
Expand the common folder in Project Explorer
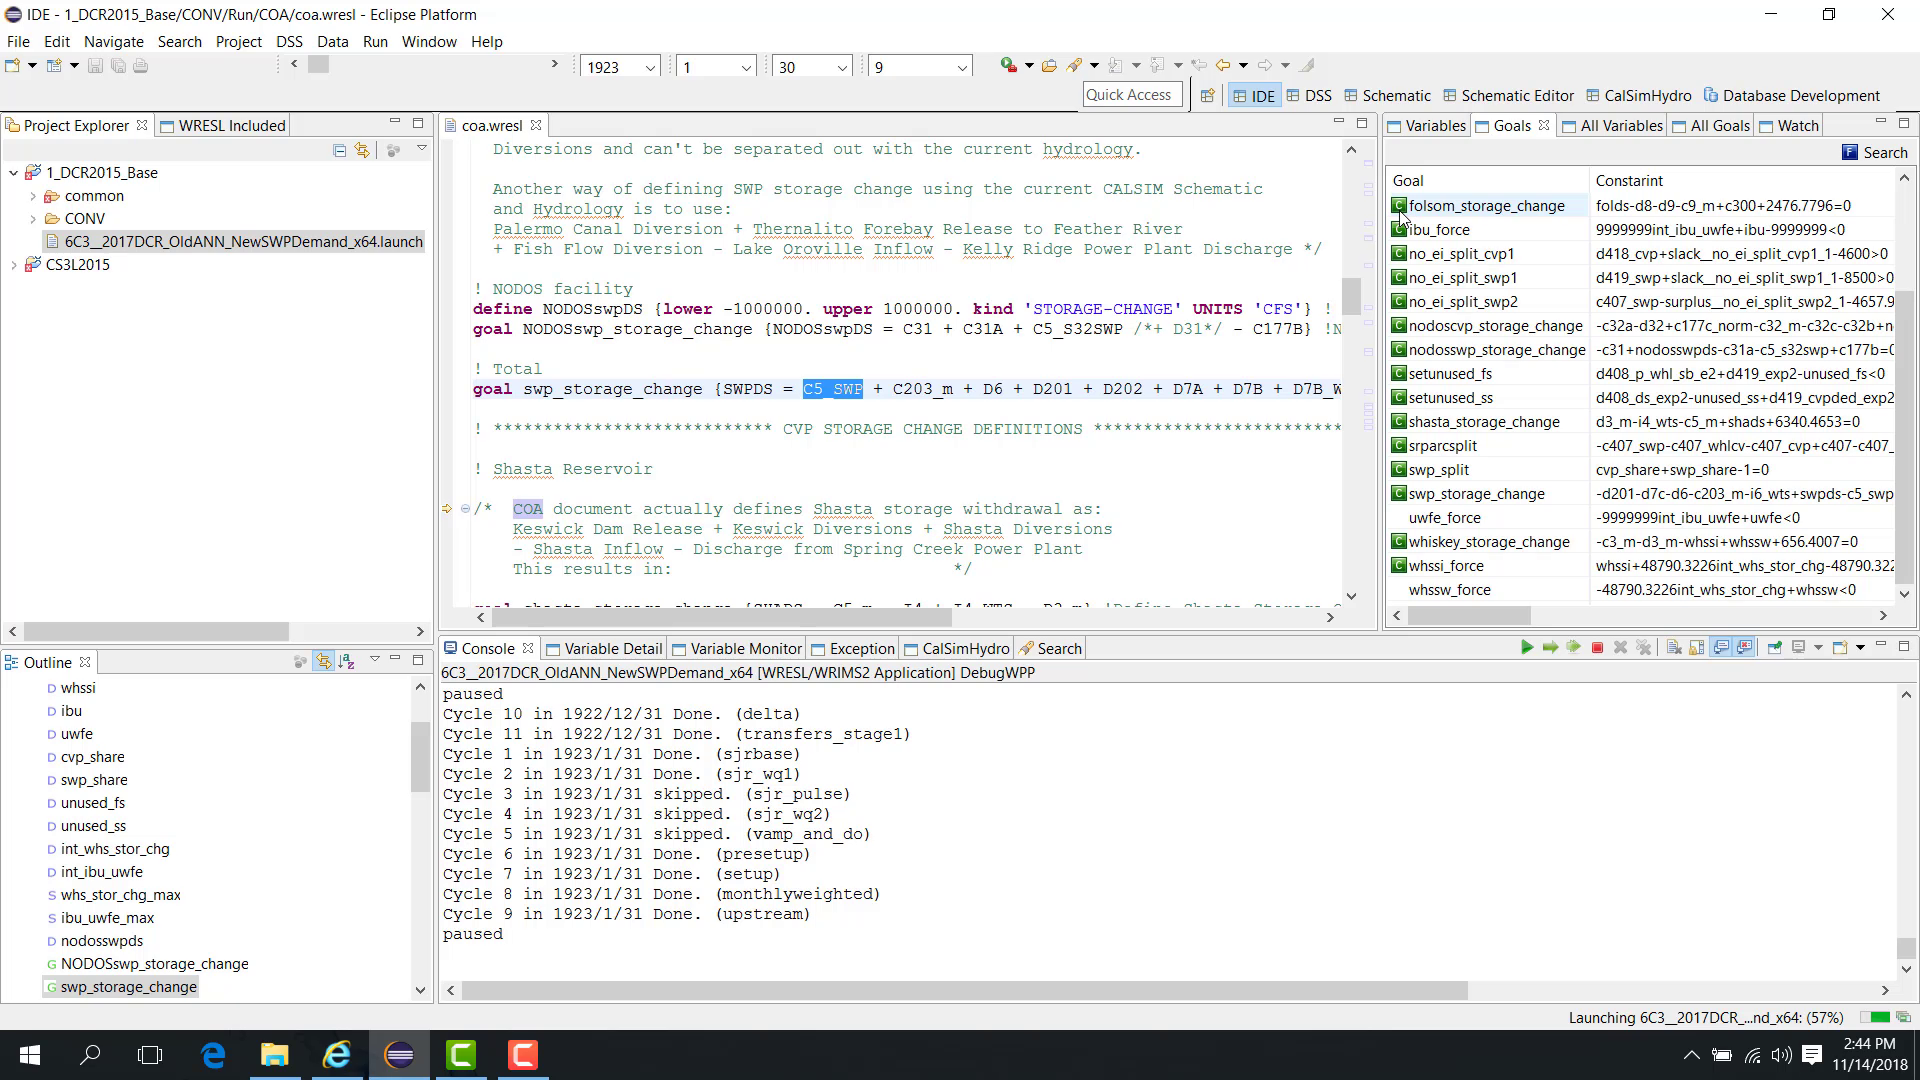(x=33, y=196)
